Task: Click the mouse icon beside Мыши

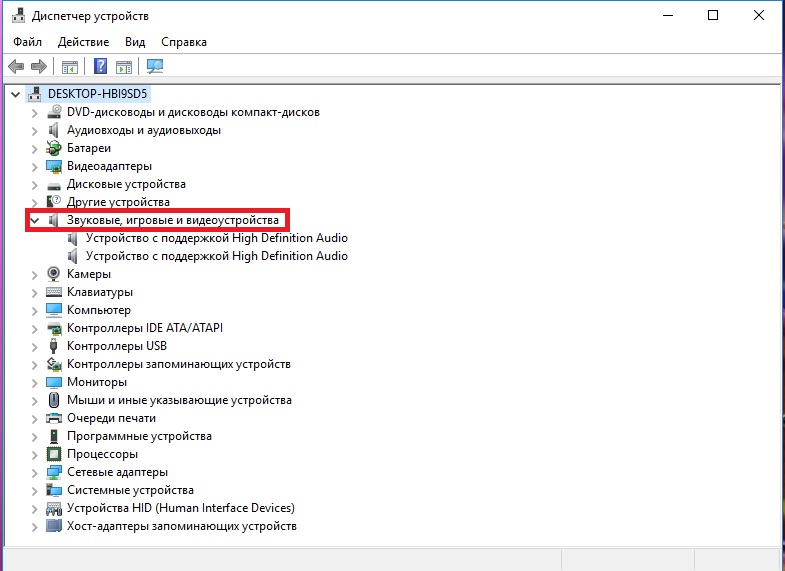Action: (x=54, y=400)
